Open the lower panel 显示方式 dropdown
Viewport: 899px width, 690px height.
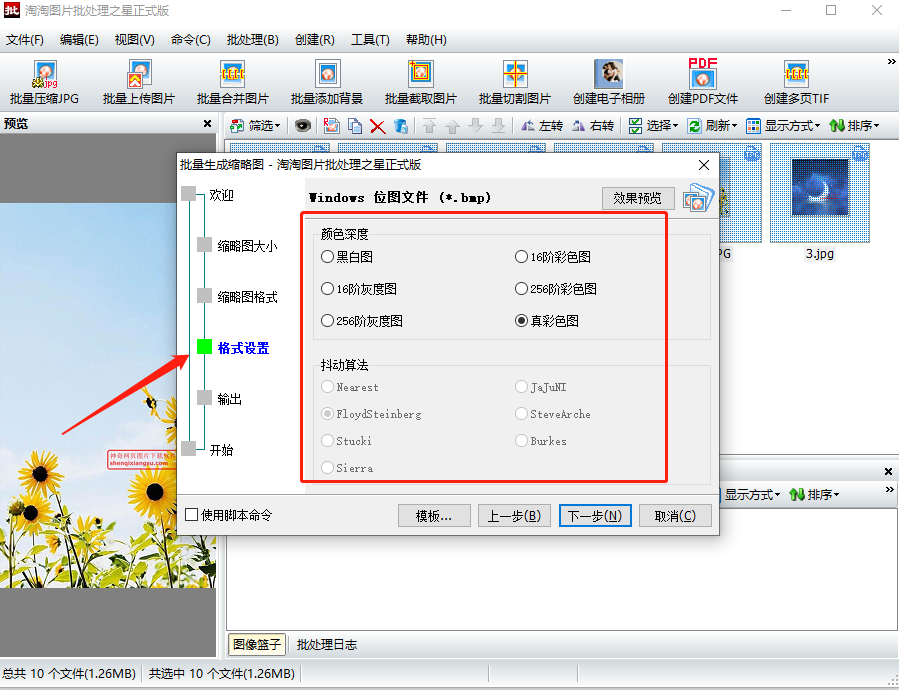[752, 494]
